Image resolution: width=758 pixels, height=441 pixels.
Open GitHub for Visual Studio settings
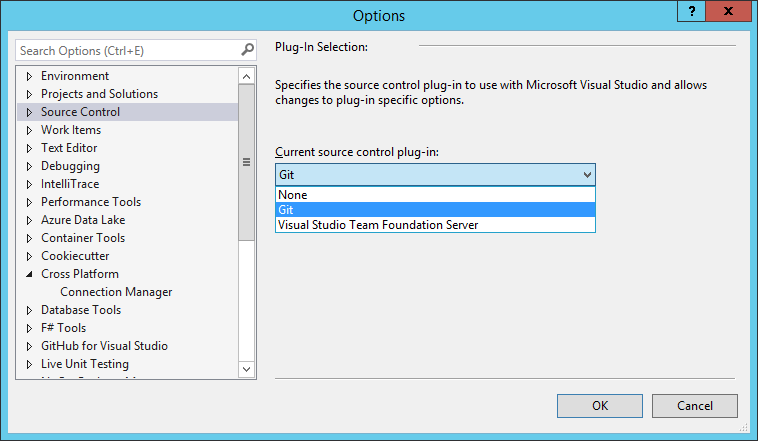pyautogui.click(x=104, y=346)
